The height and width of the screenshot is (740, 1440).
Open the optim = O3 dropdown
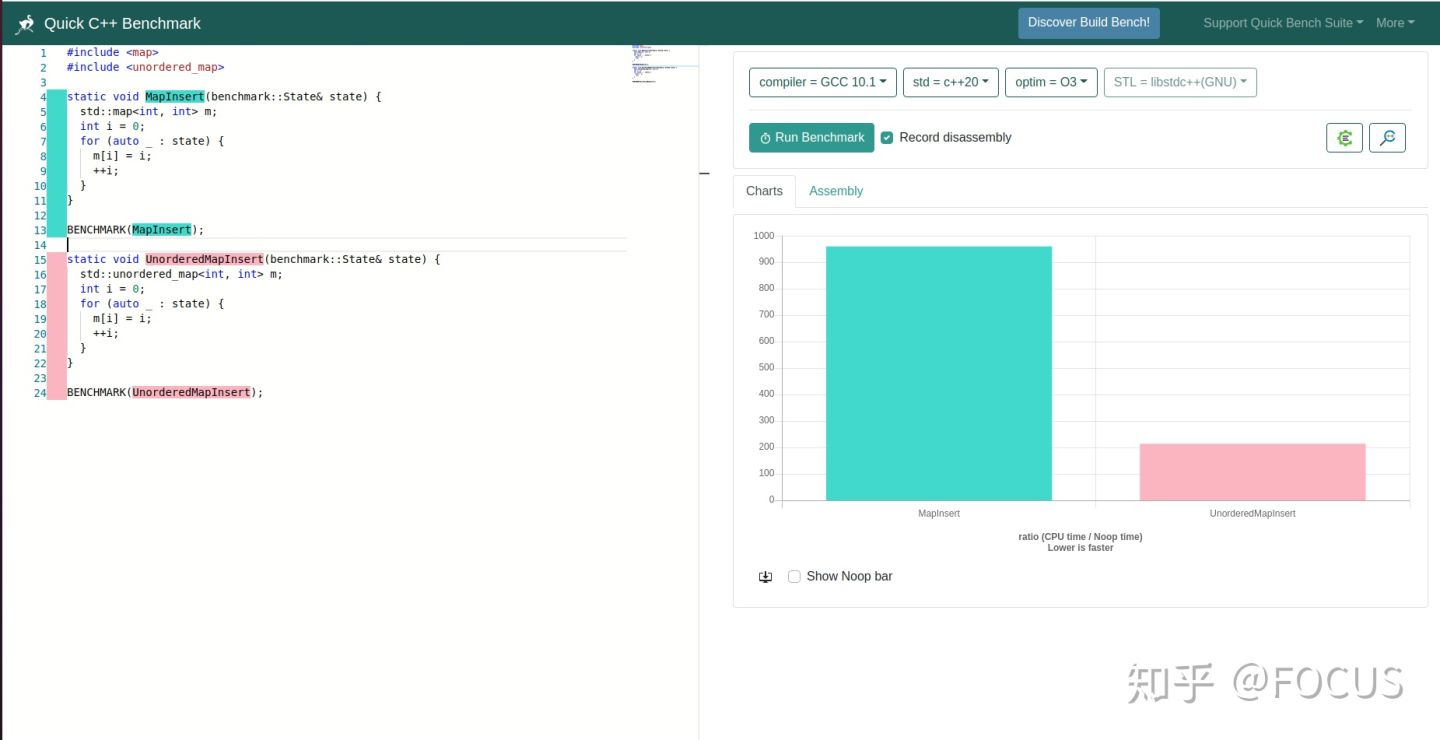[x=1051, y=82]
